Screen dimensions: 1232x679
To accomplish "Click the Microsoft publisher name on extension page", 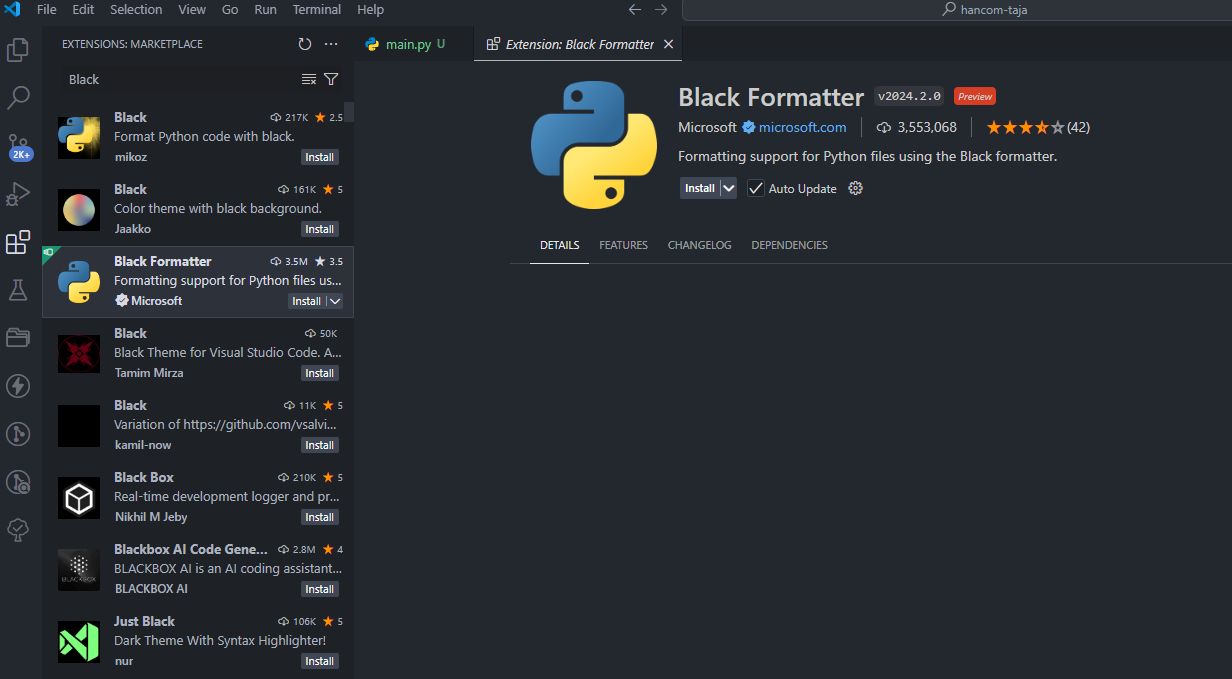I will pyautogui.click(x=707, y=127).
